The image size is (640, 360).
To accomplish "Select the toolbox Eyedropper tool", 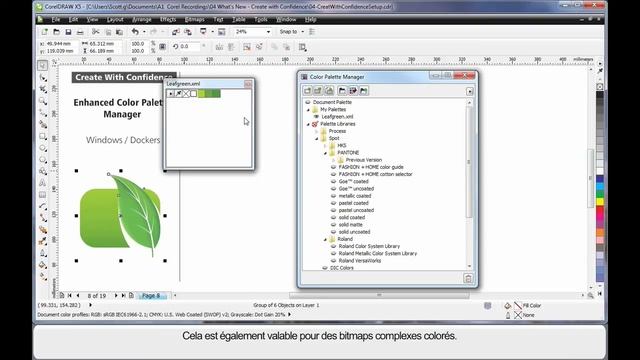I will pos(42,242).
